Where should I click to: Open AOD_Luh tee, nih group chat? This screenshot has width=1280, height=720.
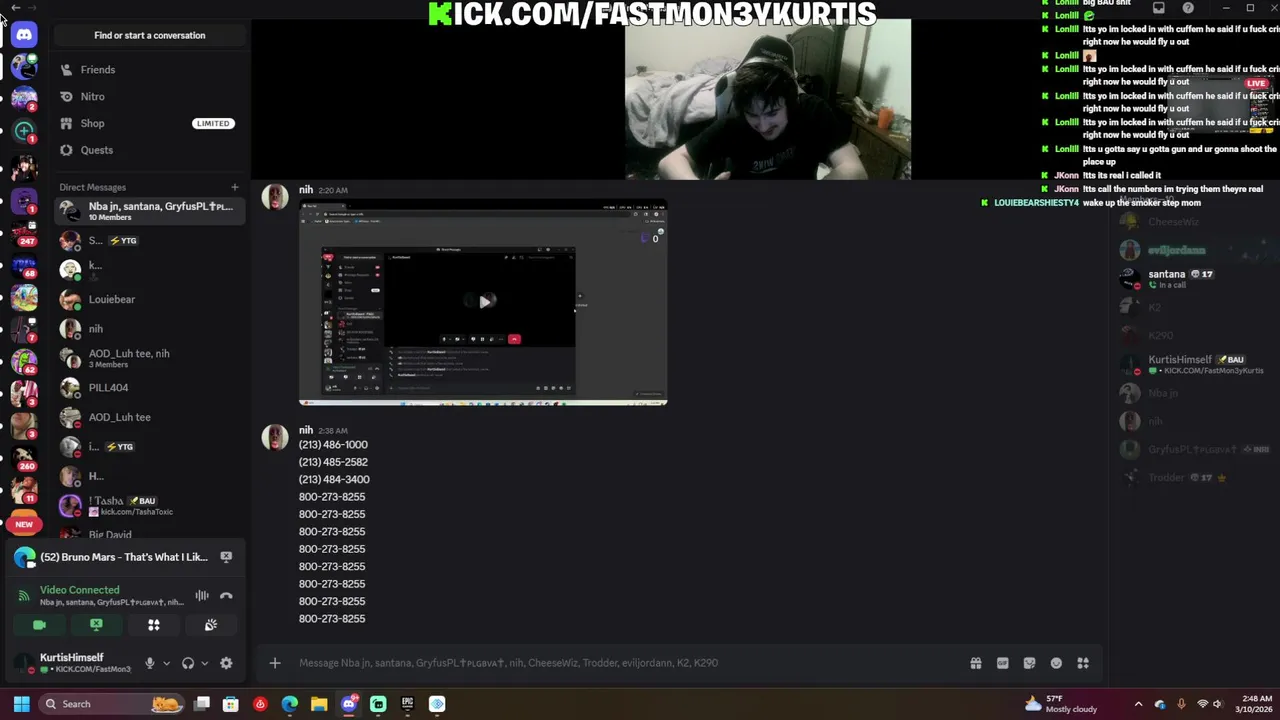coord(150,358)
